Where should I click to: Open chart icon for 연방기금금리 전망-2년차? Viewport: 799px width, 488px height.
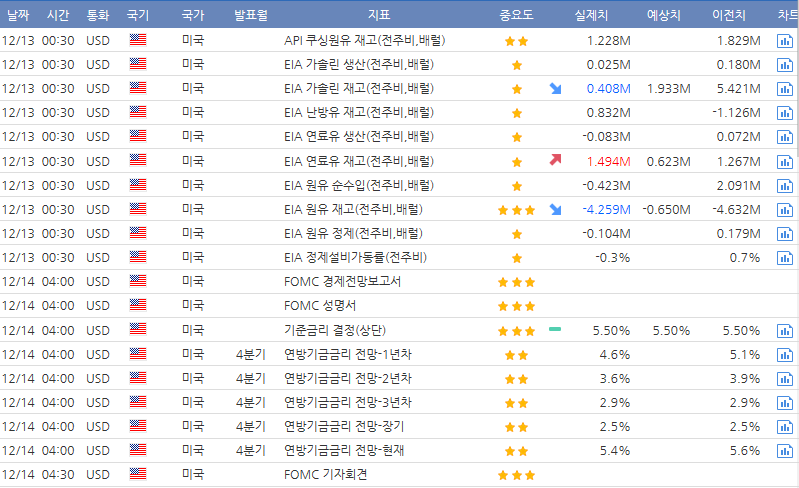[x=785, y=378]
